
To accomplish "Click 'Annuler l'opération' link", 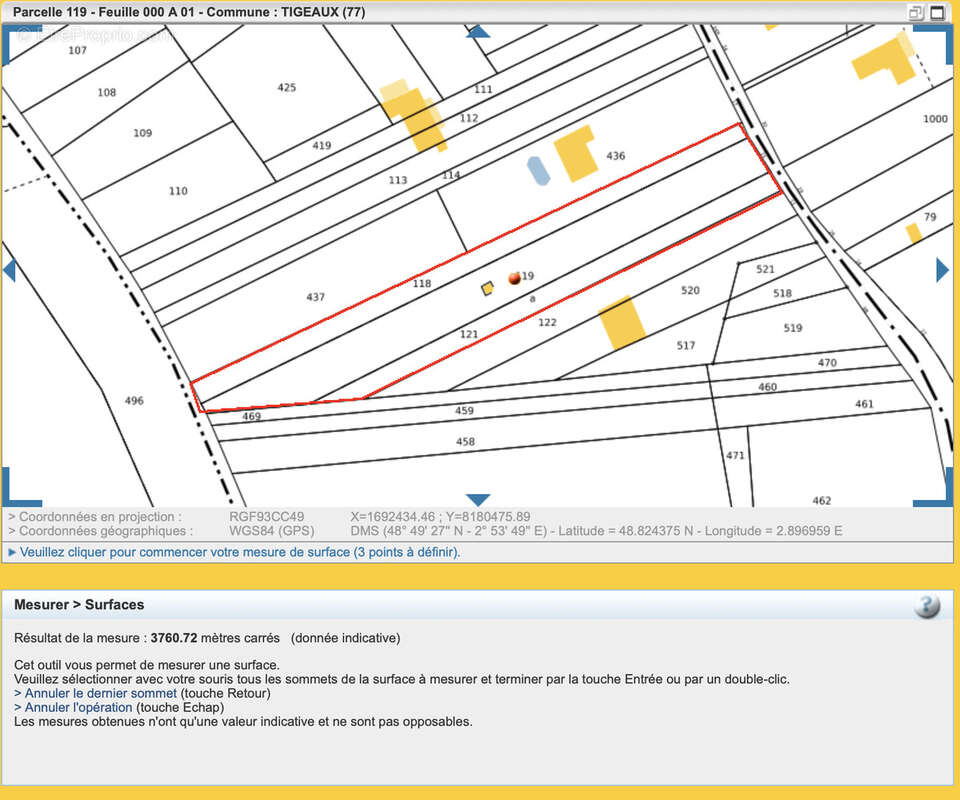I will click(x=78, y=707).
